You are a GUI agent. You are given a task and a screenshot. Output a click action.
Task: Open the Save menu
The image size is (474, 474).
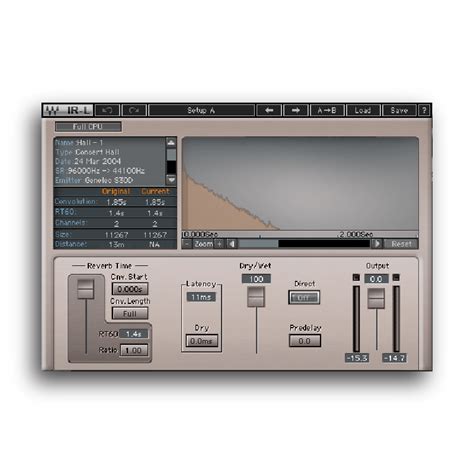click(399, 110)
